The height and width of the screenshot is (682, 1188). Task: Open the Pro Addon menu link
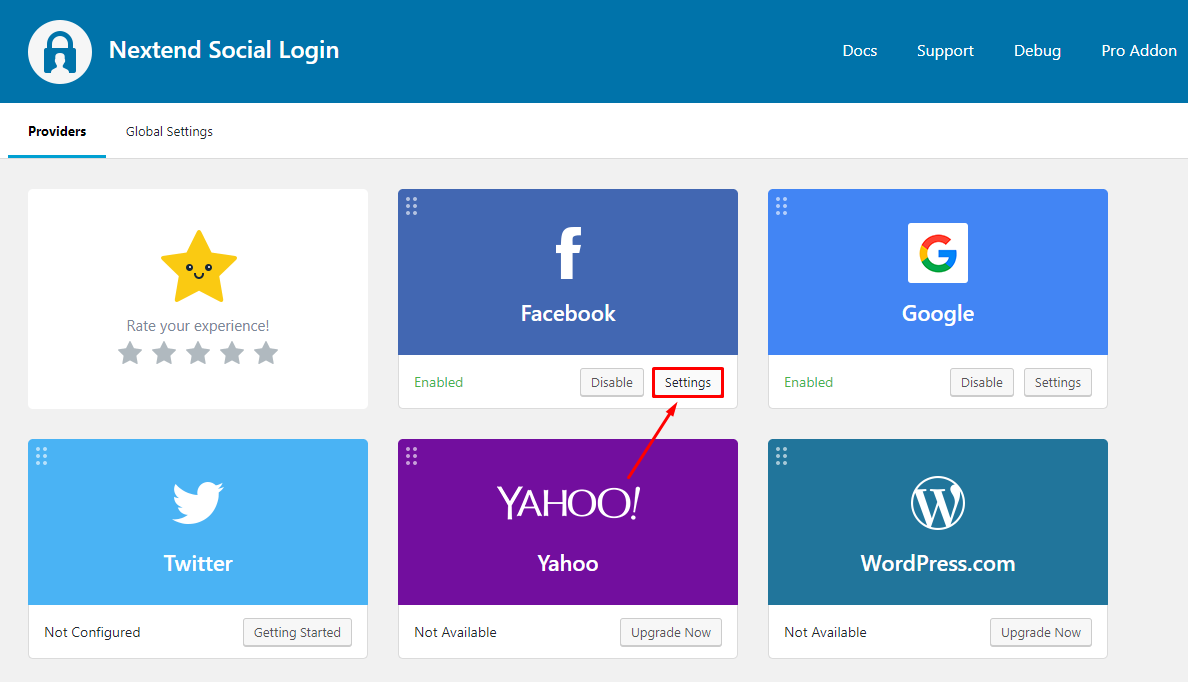(x=1139, y=51)
